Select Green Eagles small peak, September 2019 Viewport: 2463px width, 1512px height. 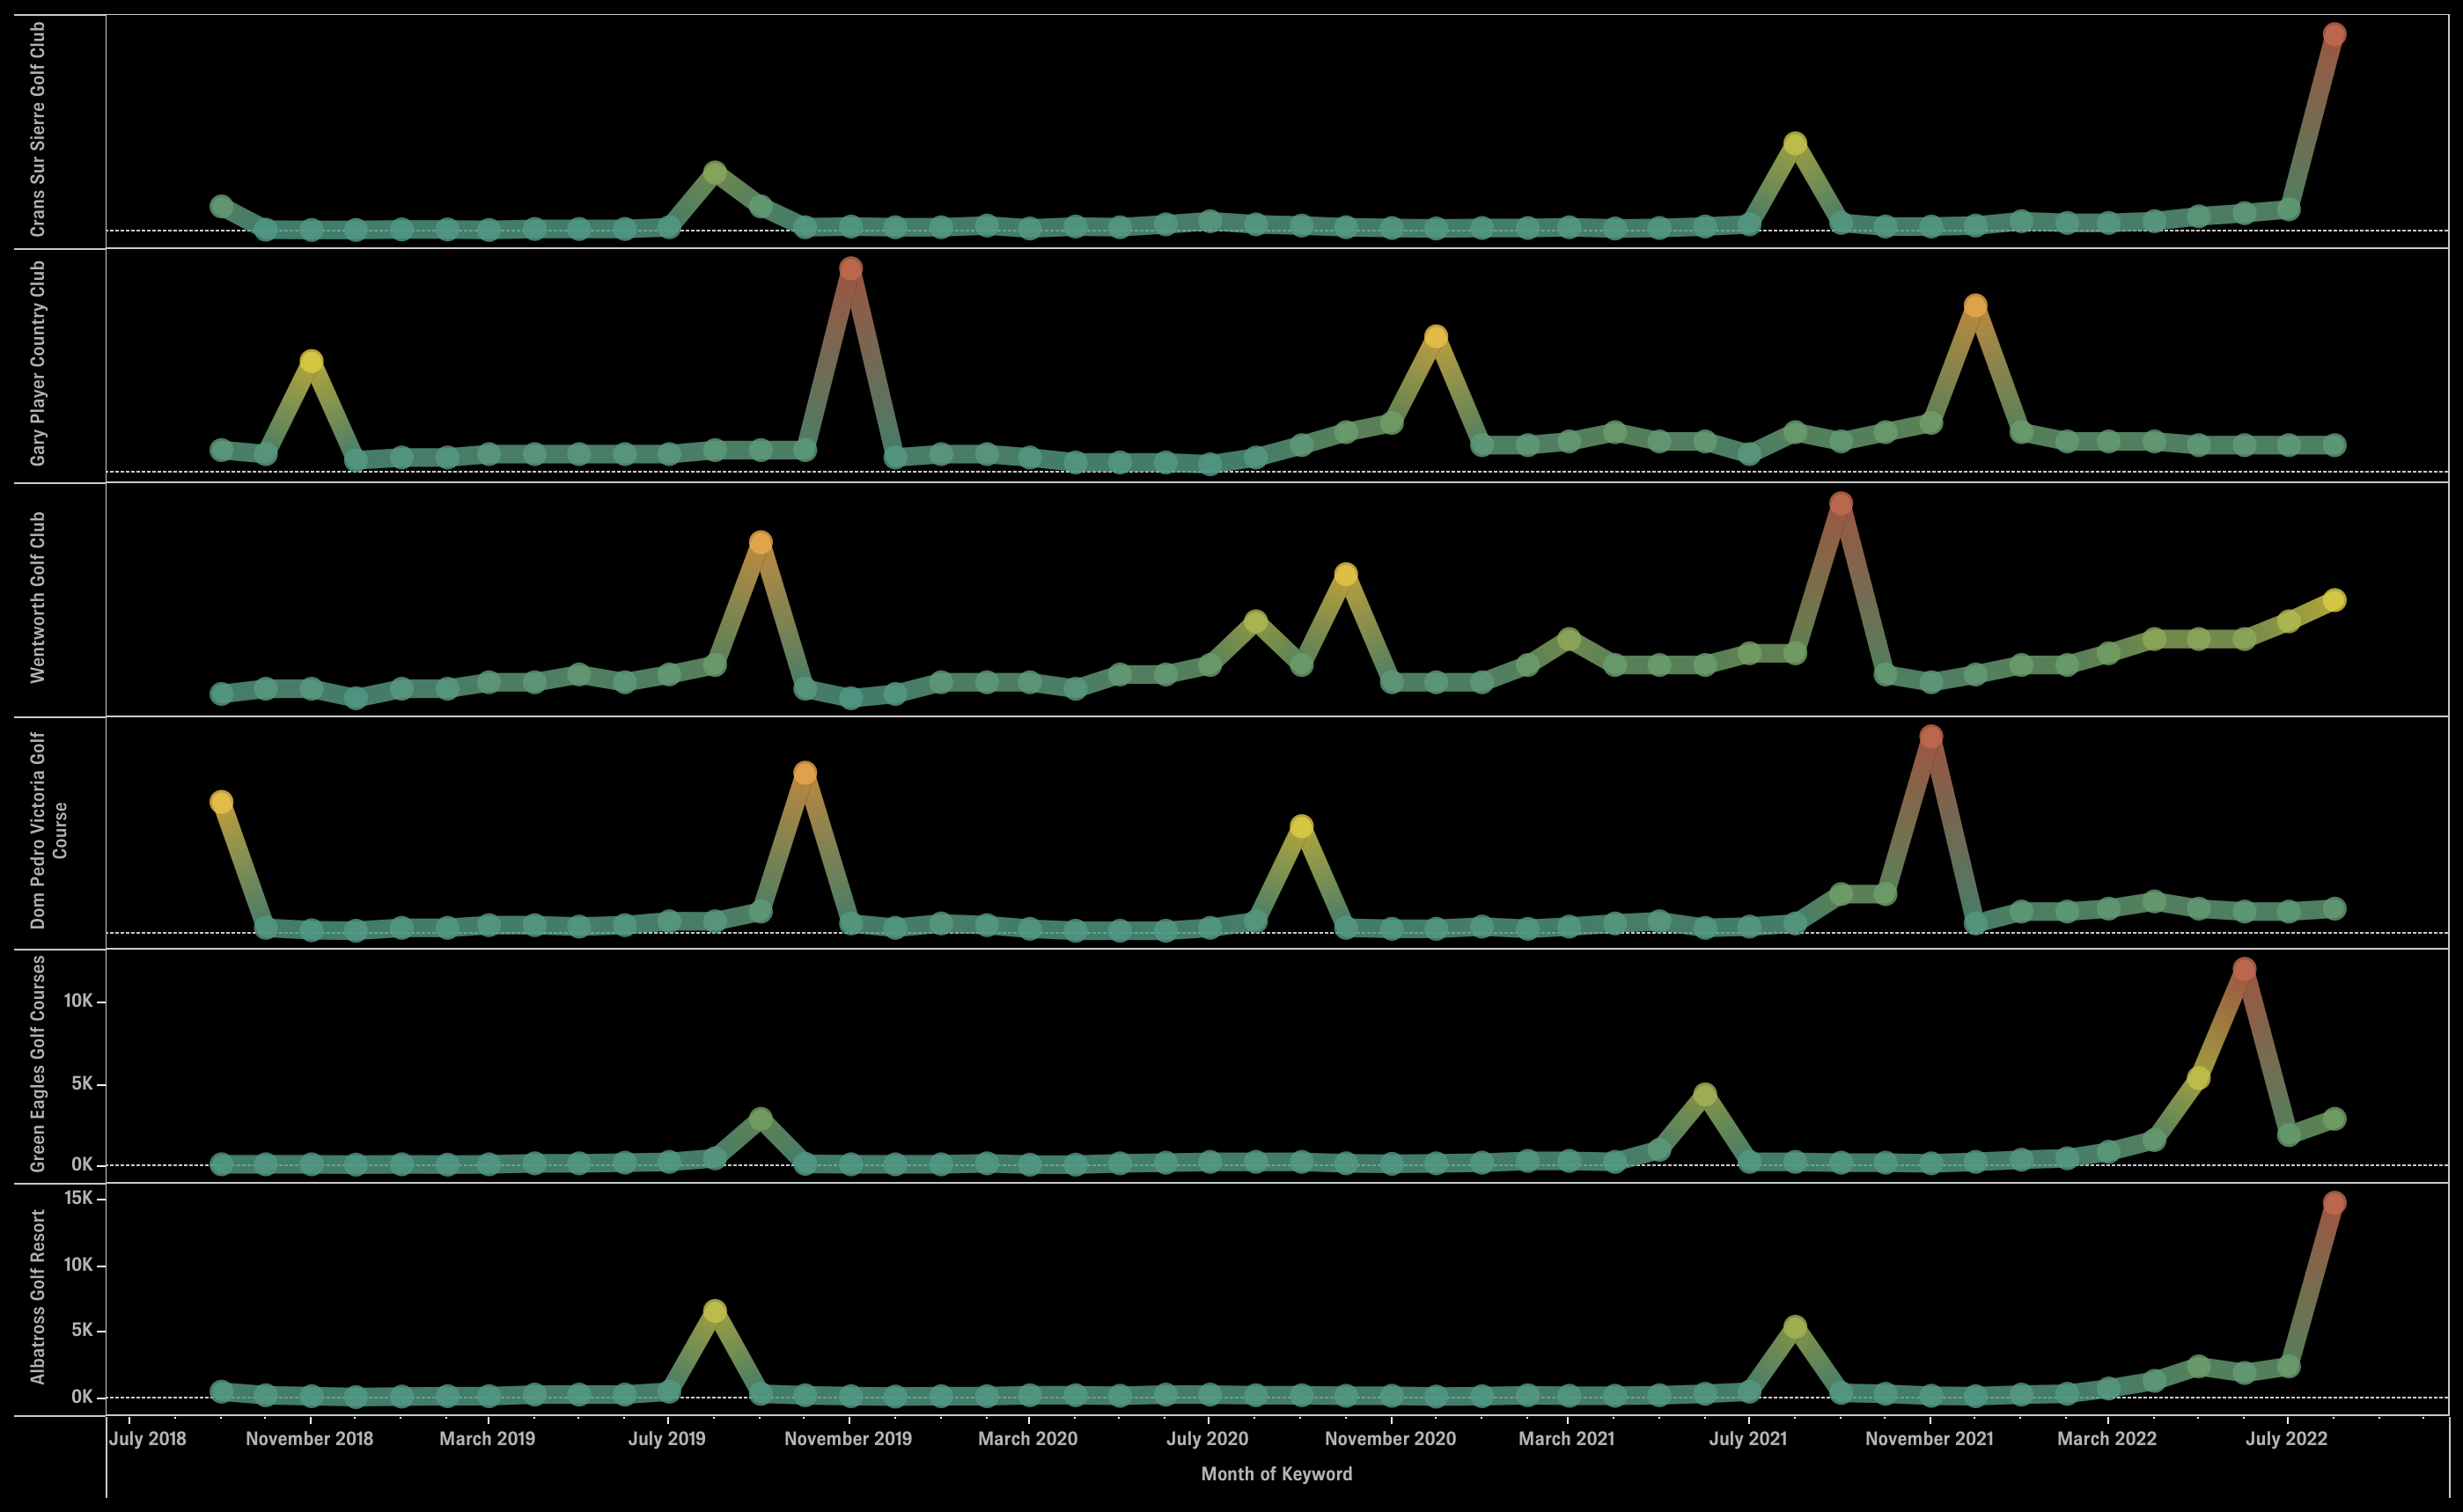pos(760,1119)
